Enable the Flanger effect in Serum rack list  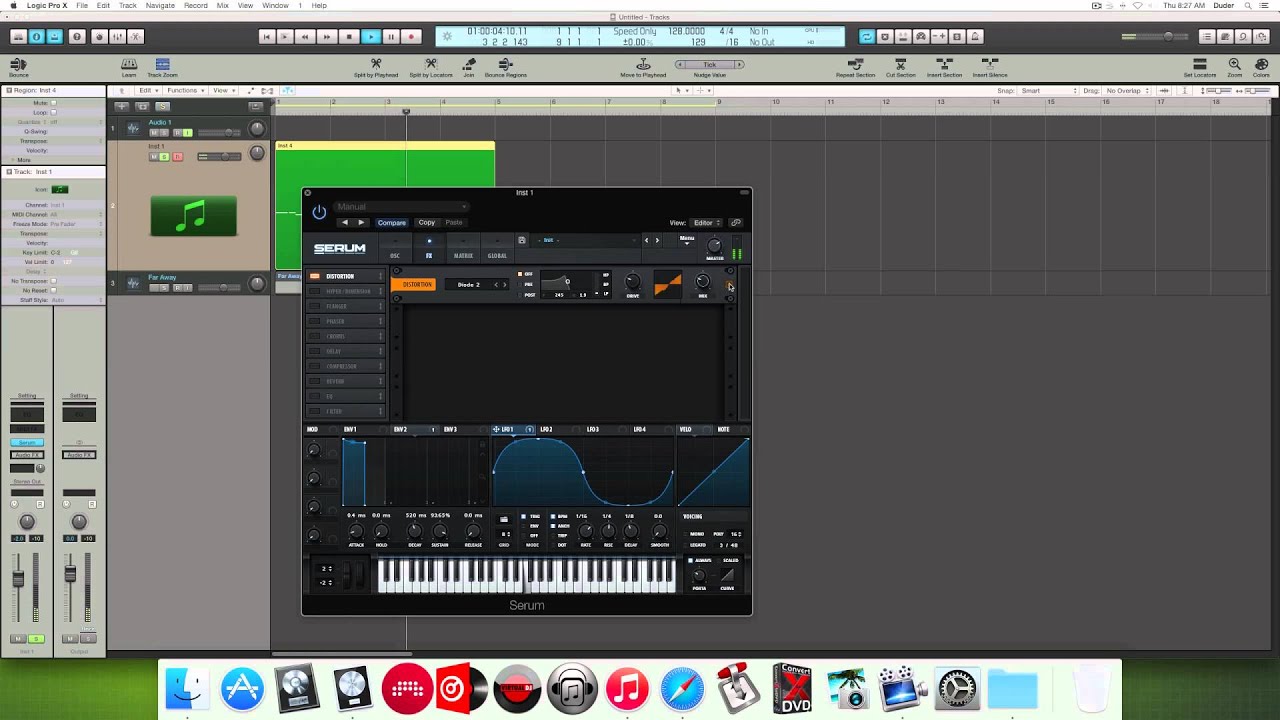[x=315, y=306]
